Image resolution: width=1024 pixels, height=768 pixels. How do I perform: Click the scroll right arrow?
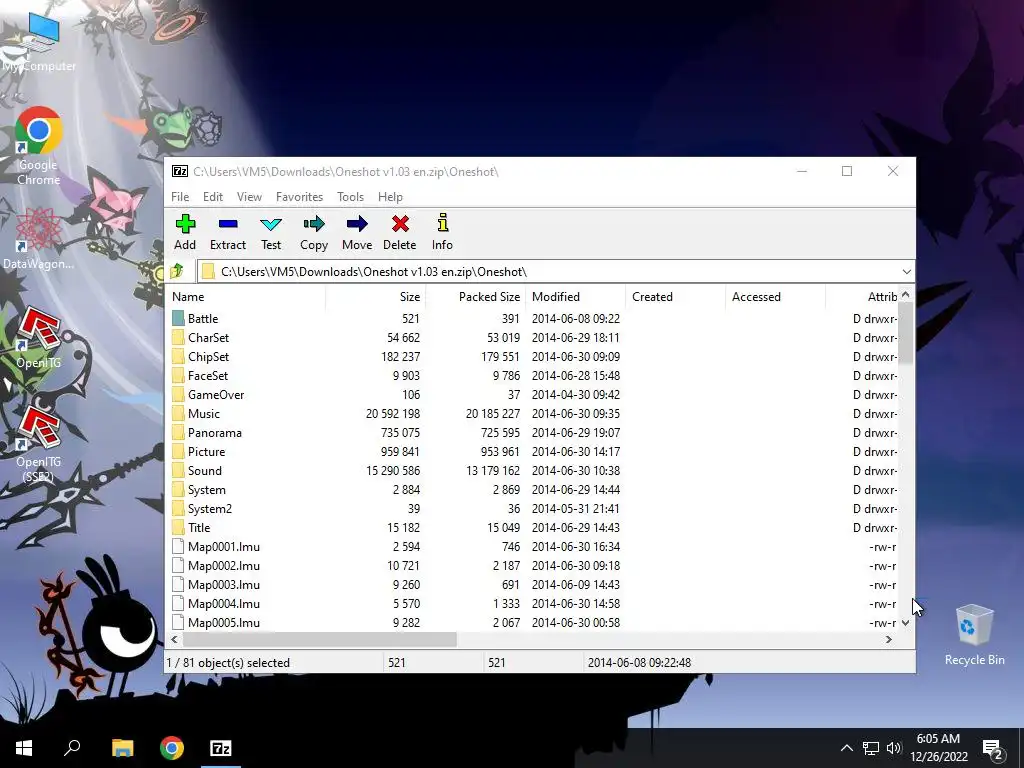point(889,639)
